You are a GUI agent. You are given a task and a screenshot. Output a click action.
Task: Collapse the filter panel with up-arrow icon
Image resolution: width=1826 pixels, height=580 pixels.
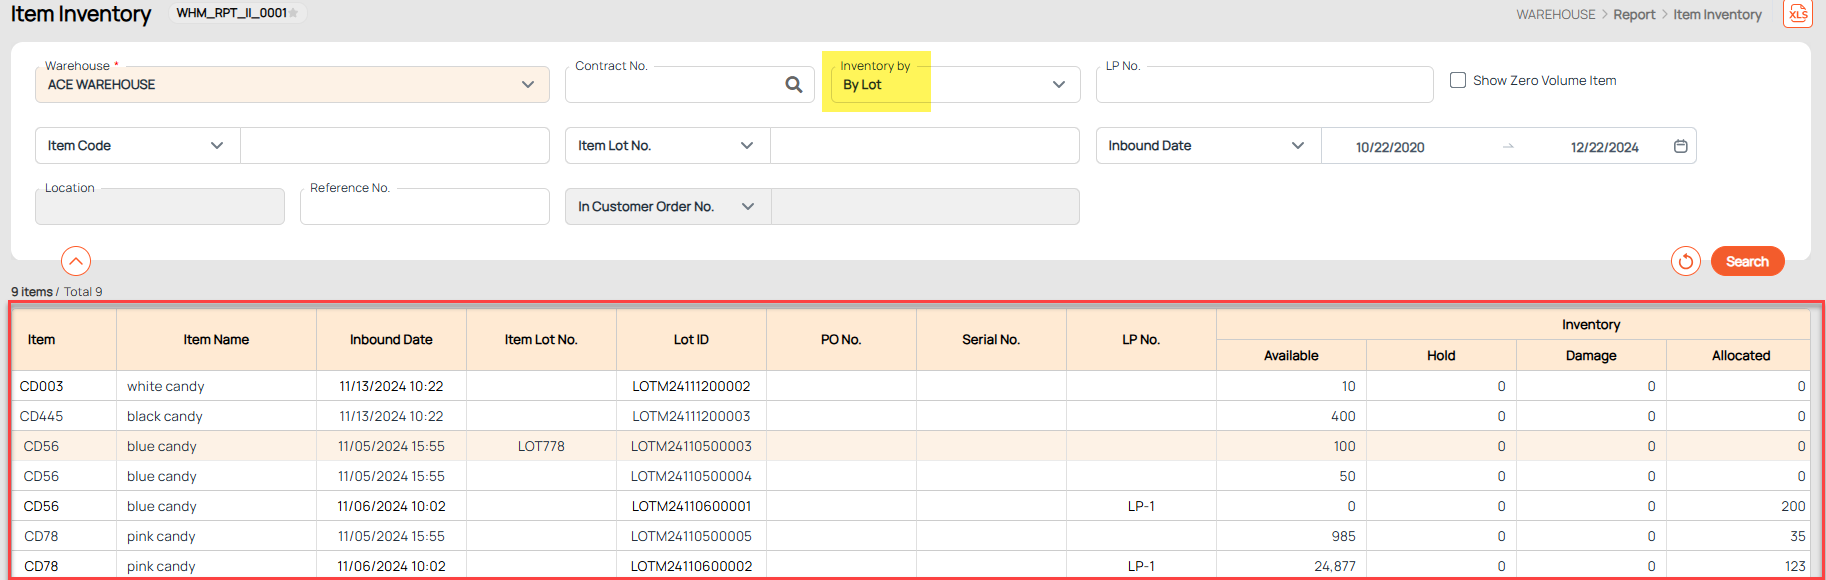(76, 261)
